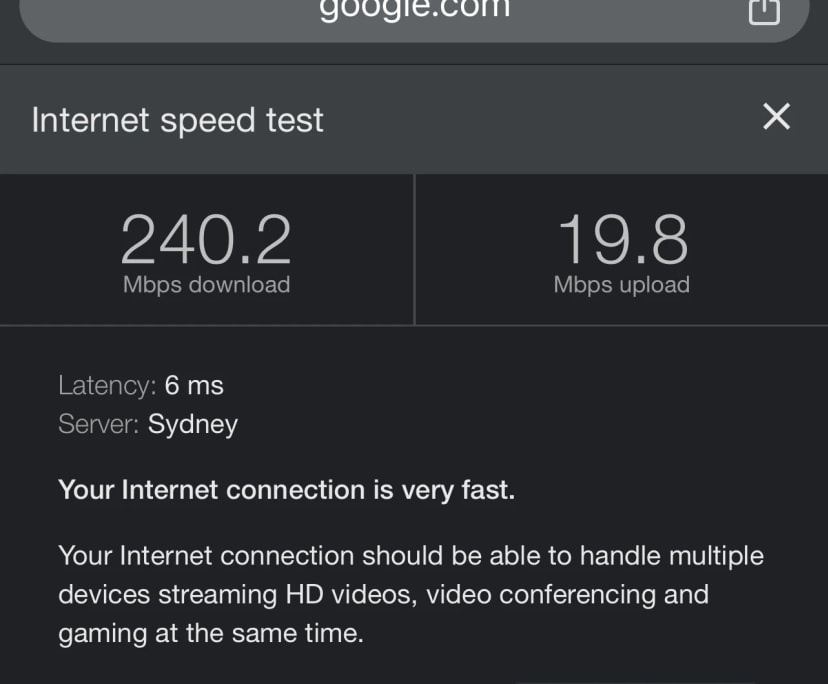Click the "Server:" label

click(99, 424)
